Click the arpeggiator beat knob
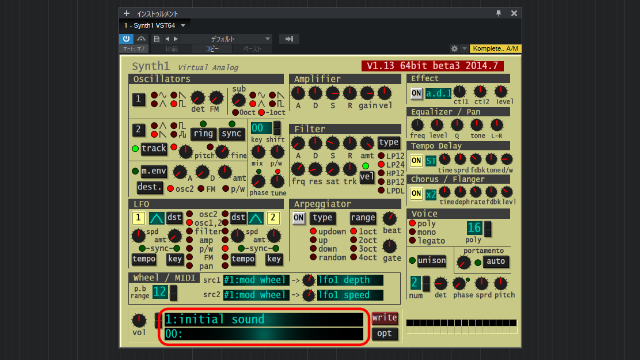Viewport: 640px width, 360px height. tap(390, 218)
